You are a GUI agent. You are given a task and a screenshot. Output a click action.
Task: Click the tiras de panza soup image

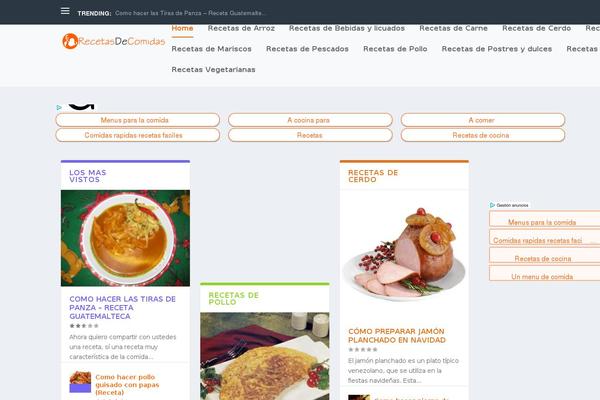125,238
